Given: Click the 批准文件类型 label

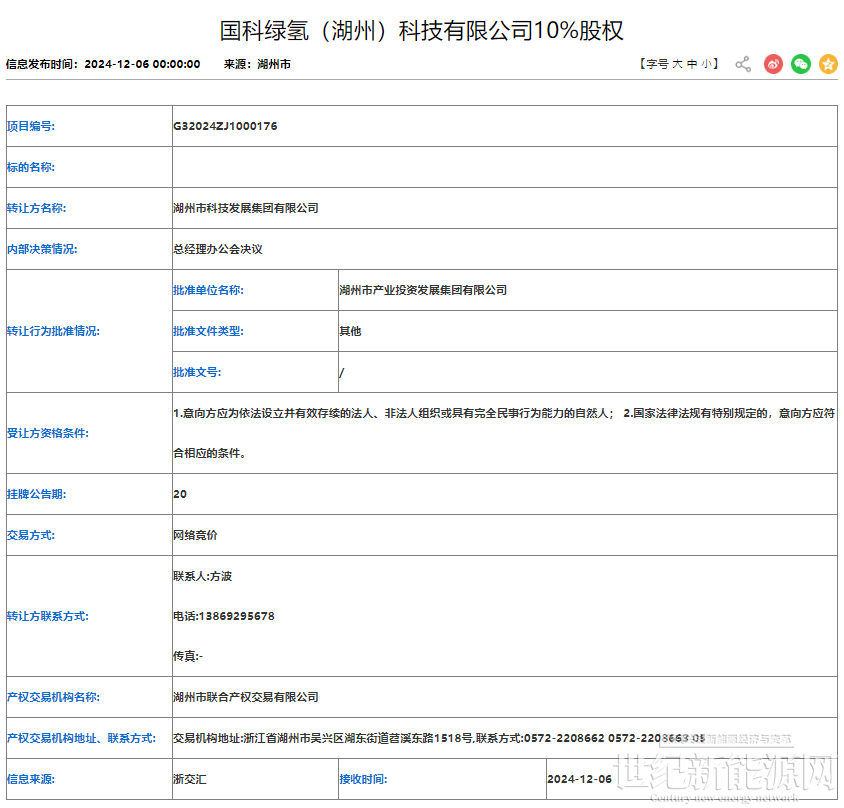Looking at the screenshot, I should click(x=208, y=331).
